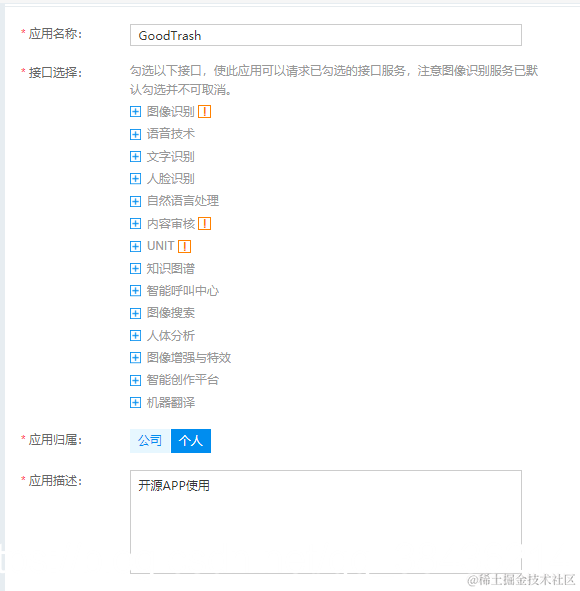Expand the 知识图谱 interface group
580x591 pixels.
(135, 268)
